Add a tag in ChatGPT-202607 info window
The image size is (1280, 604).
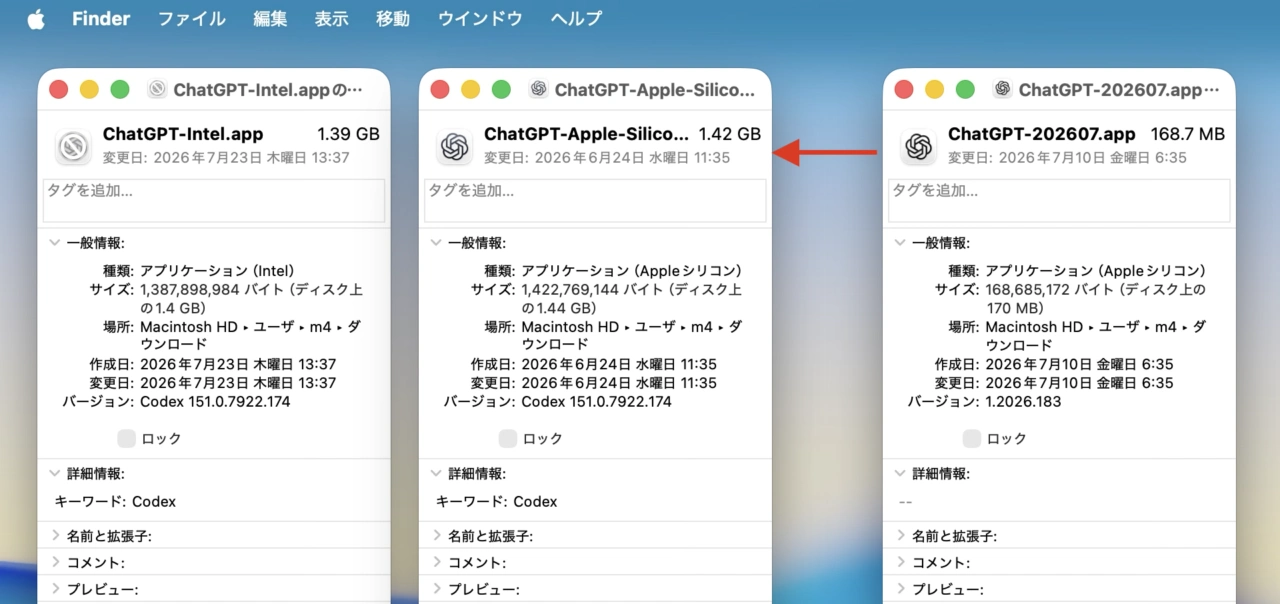(x=1059, y=201)
